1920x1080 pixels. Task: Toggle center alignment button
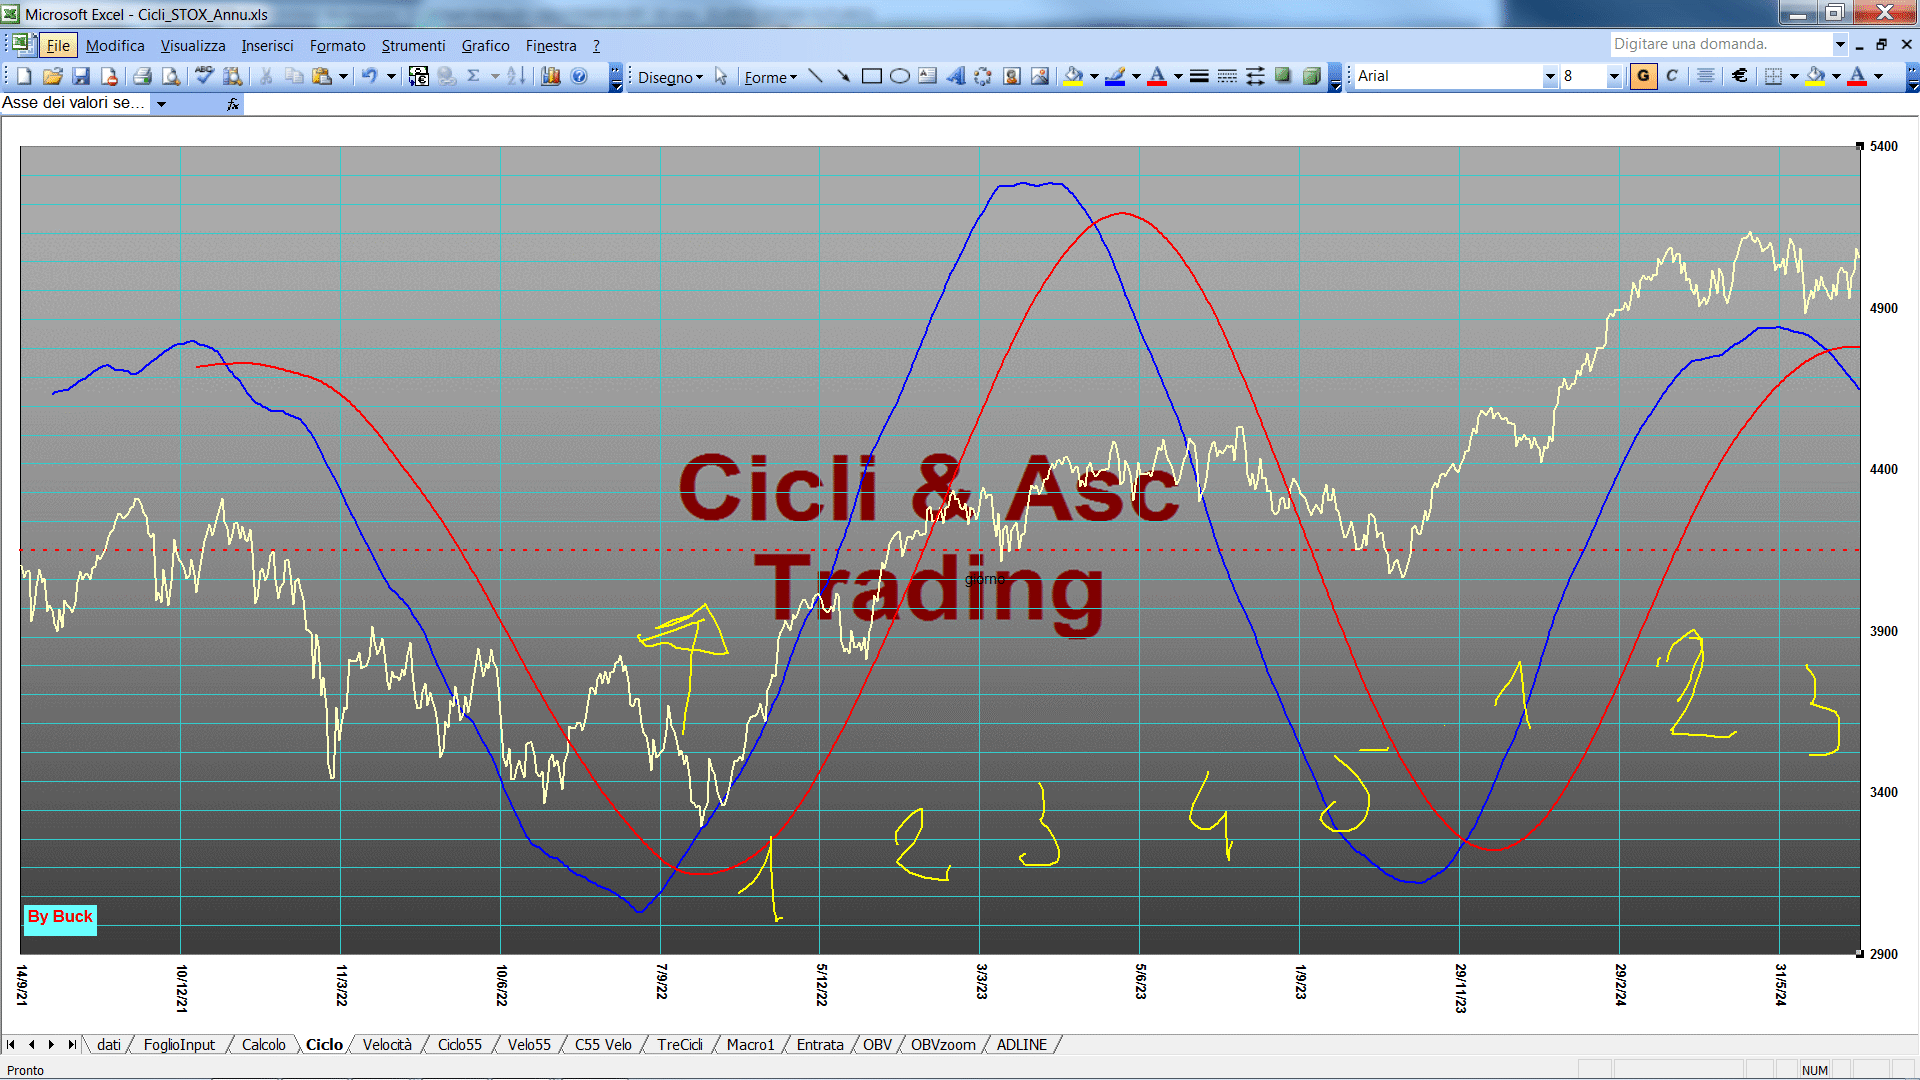tap(1706, 76)
